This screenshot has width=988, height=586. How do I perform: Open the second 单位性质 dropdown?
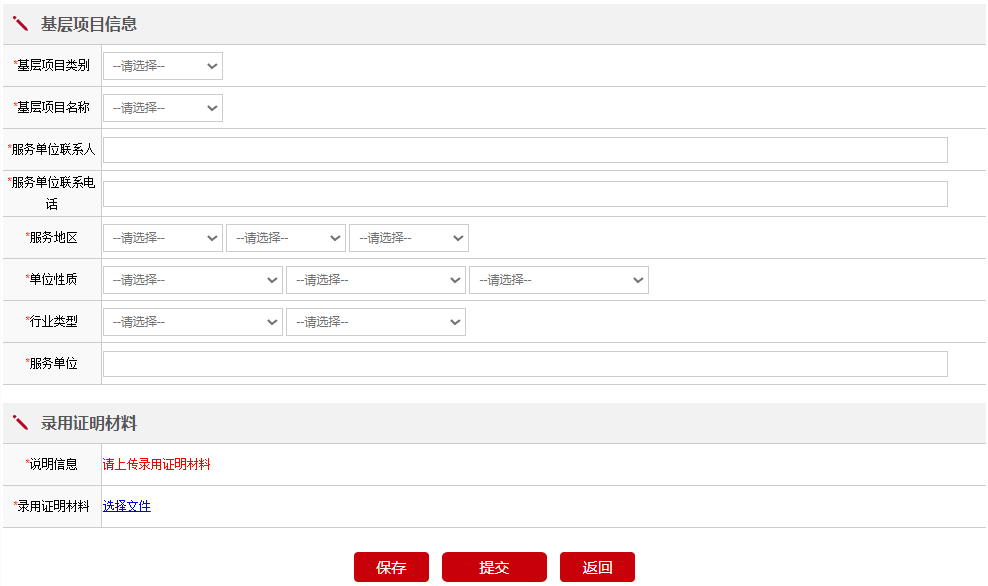(376, 280)
